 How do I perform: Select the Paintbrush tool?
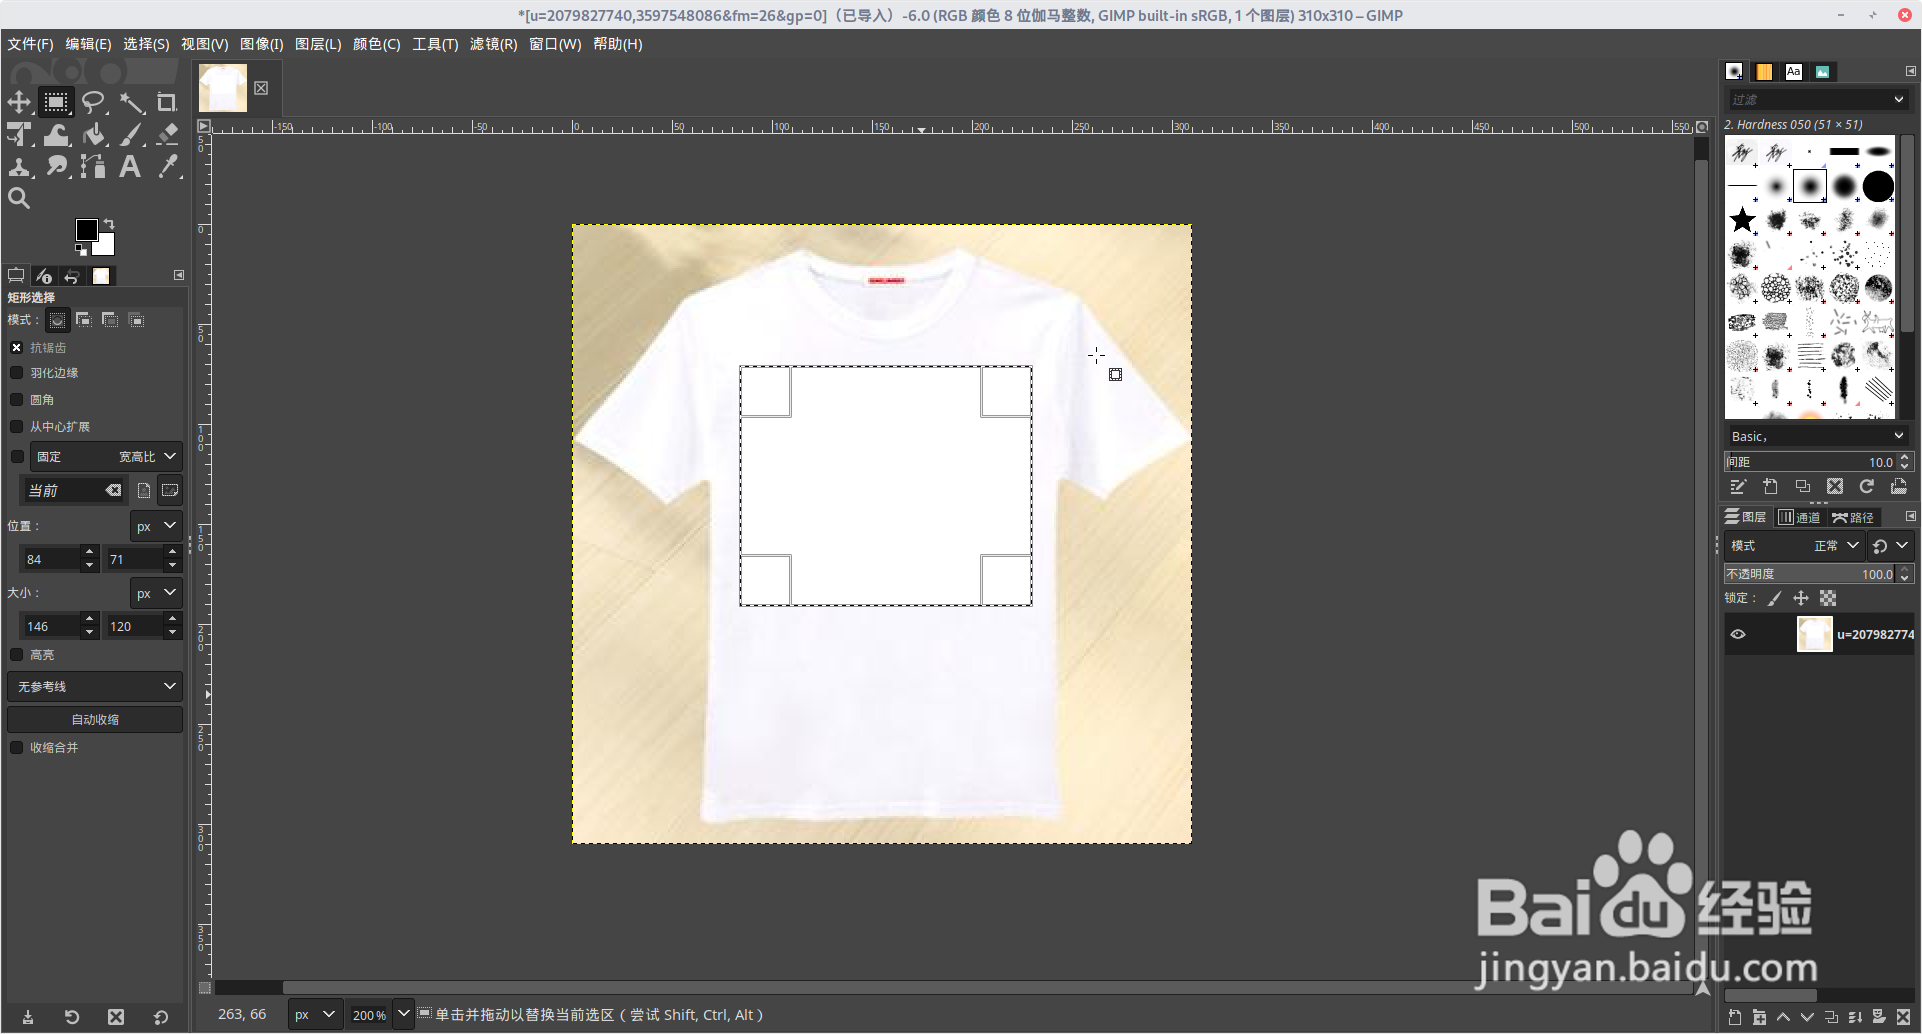click(x=131, y=134)
